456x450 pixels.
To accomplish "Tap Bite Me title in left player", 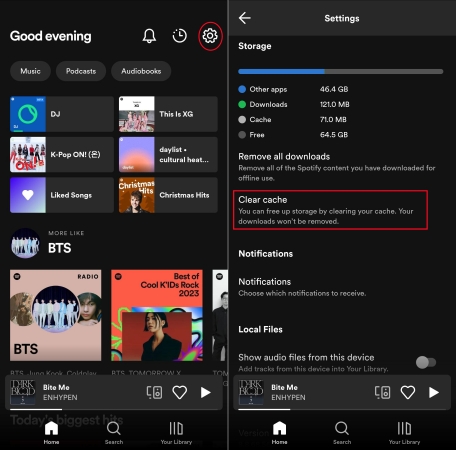I will (56, 387).
